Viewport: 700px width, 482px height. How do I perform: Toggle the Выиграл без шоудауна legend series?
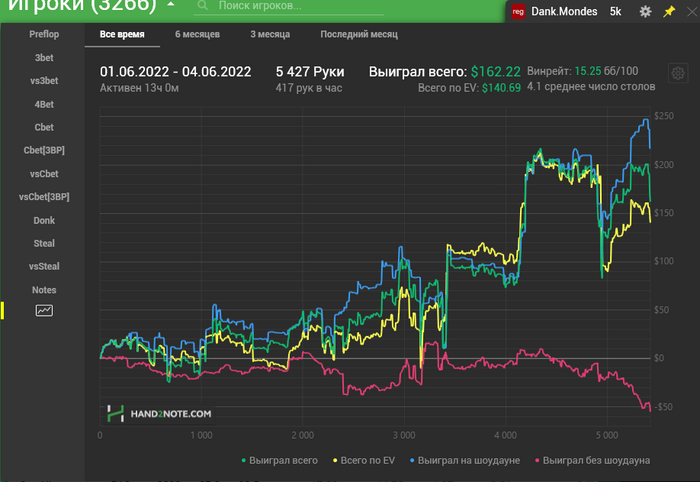[x=592, y=460]
